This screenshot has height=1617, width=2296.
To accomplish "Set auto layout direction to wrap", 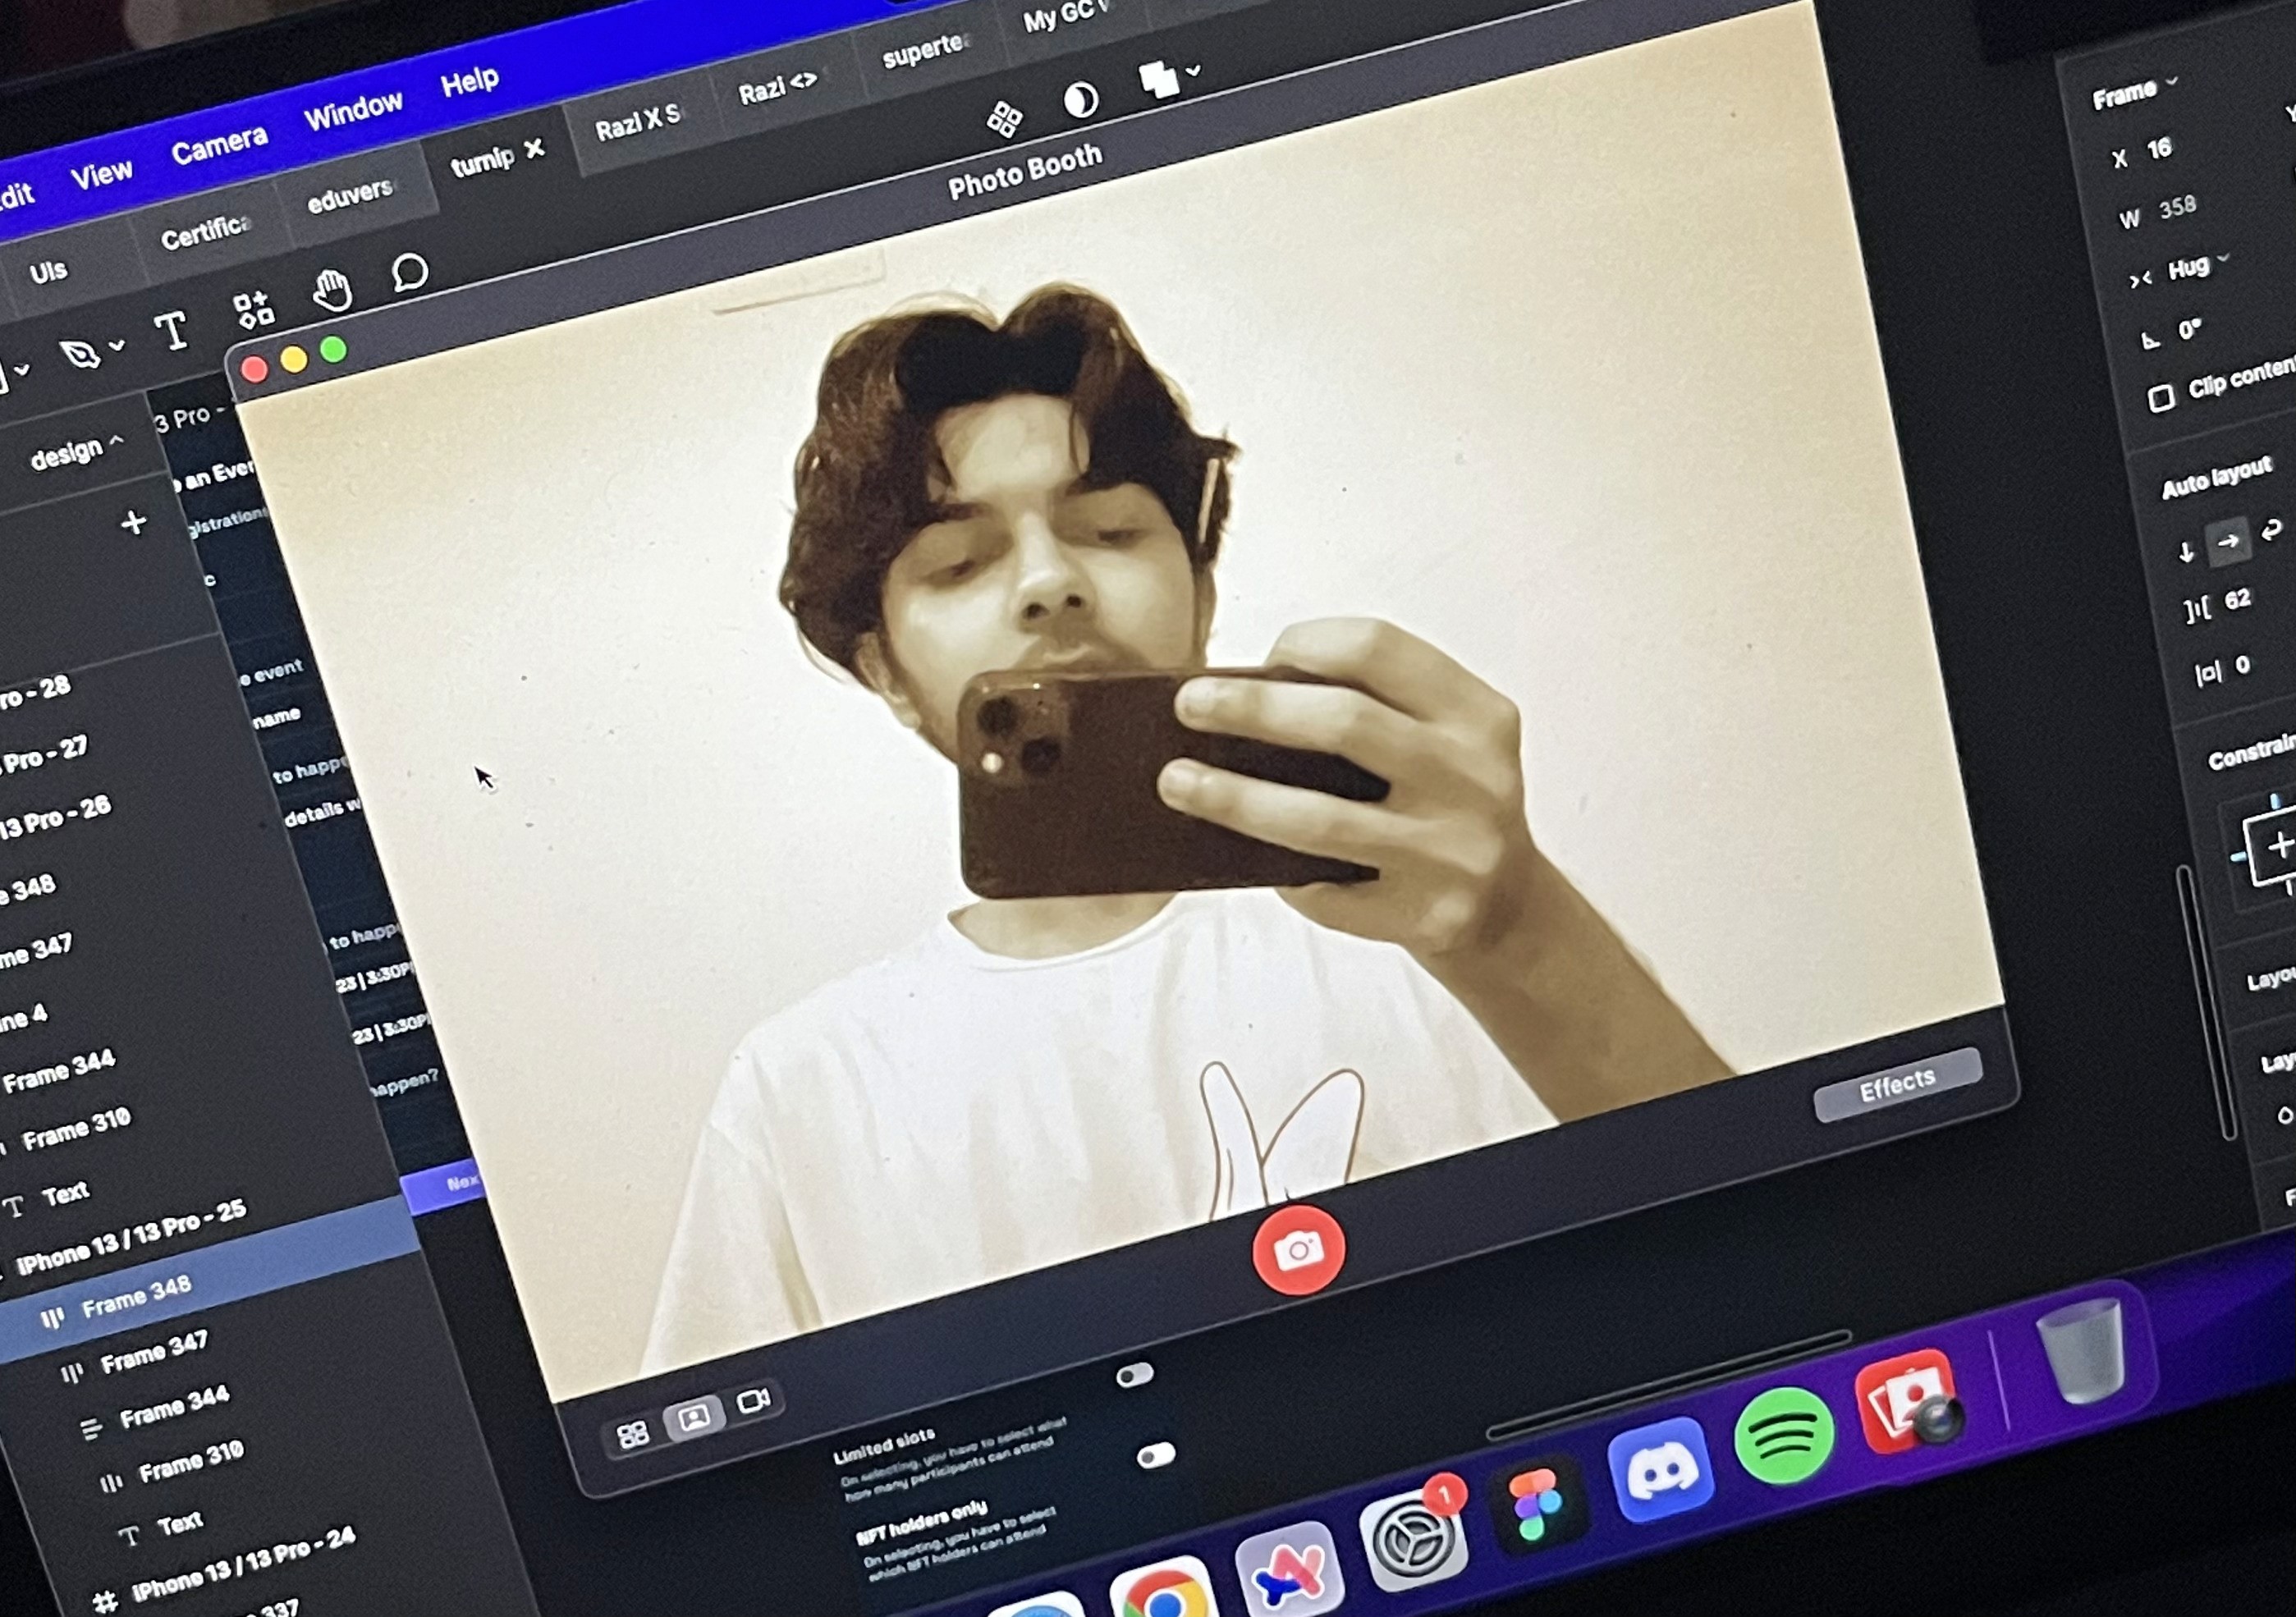I will [x=2272, y=530].
